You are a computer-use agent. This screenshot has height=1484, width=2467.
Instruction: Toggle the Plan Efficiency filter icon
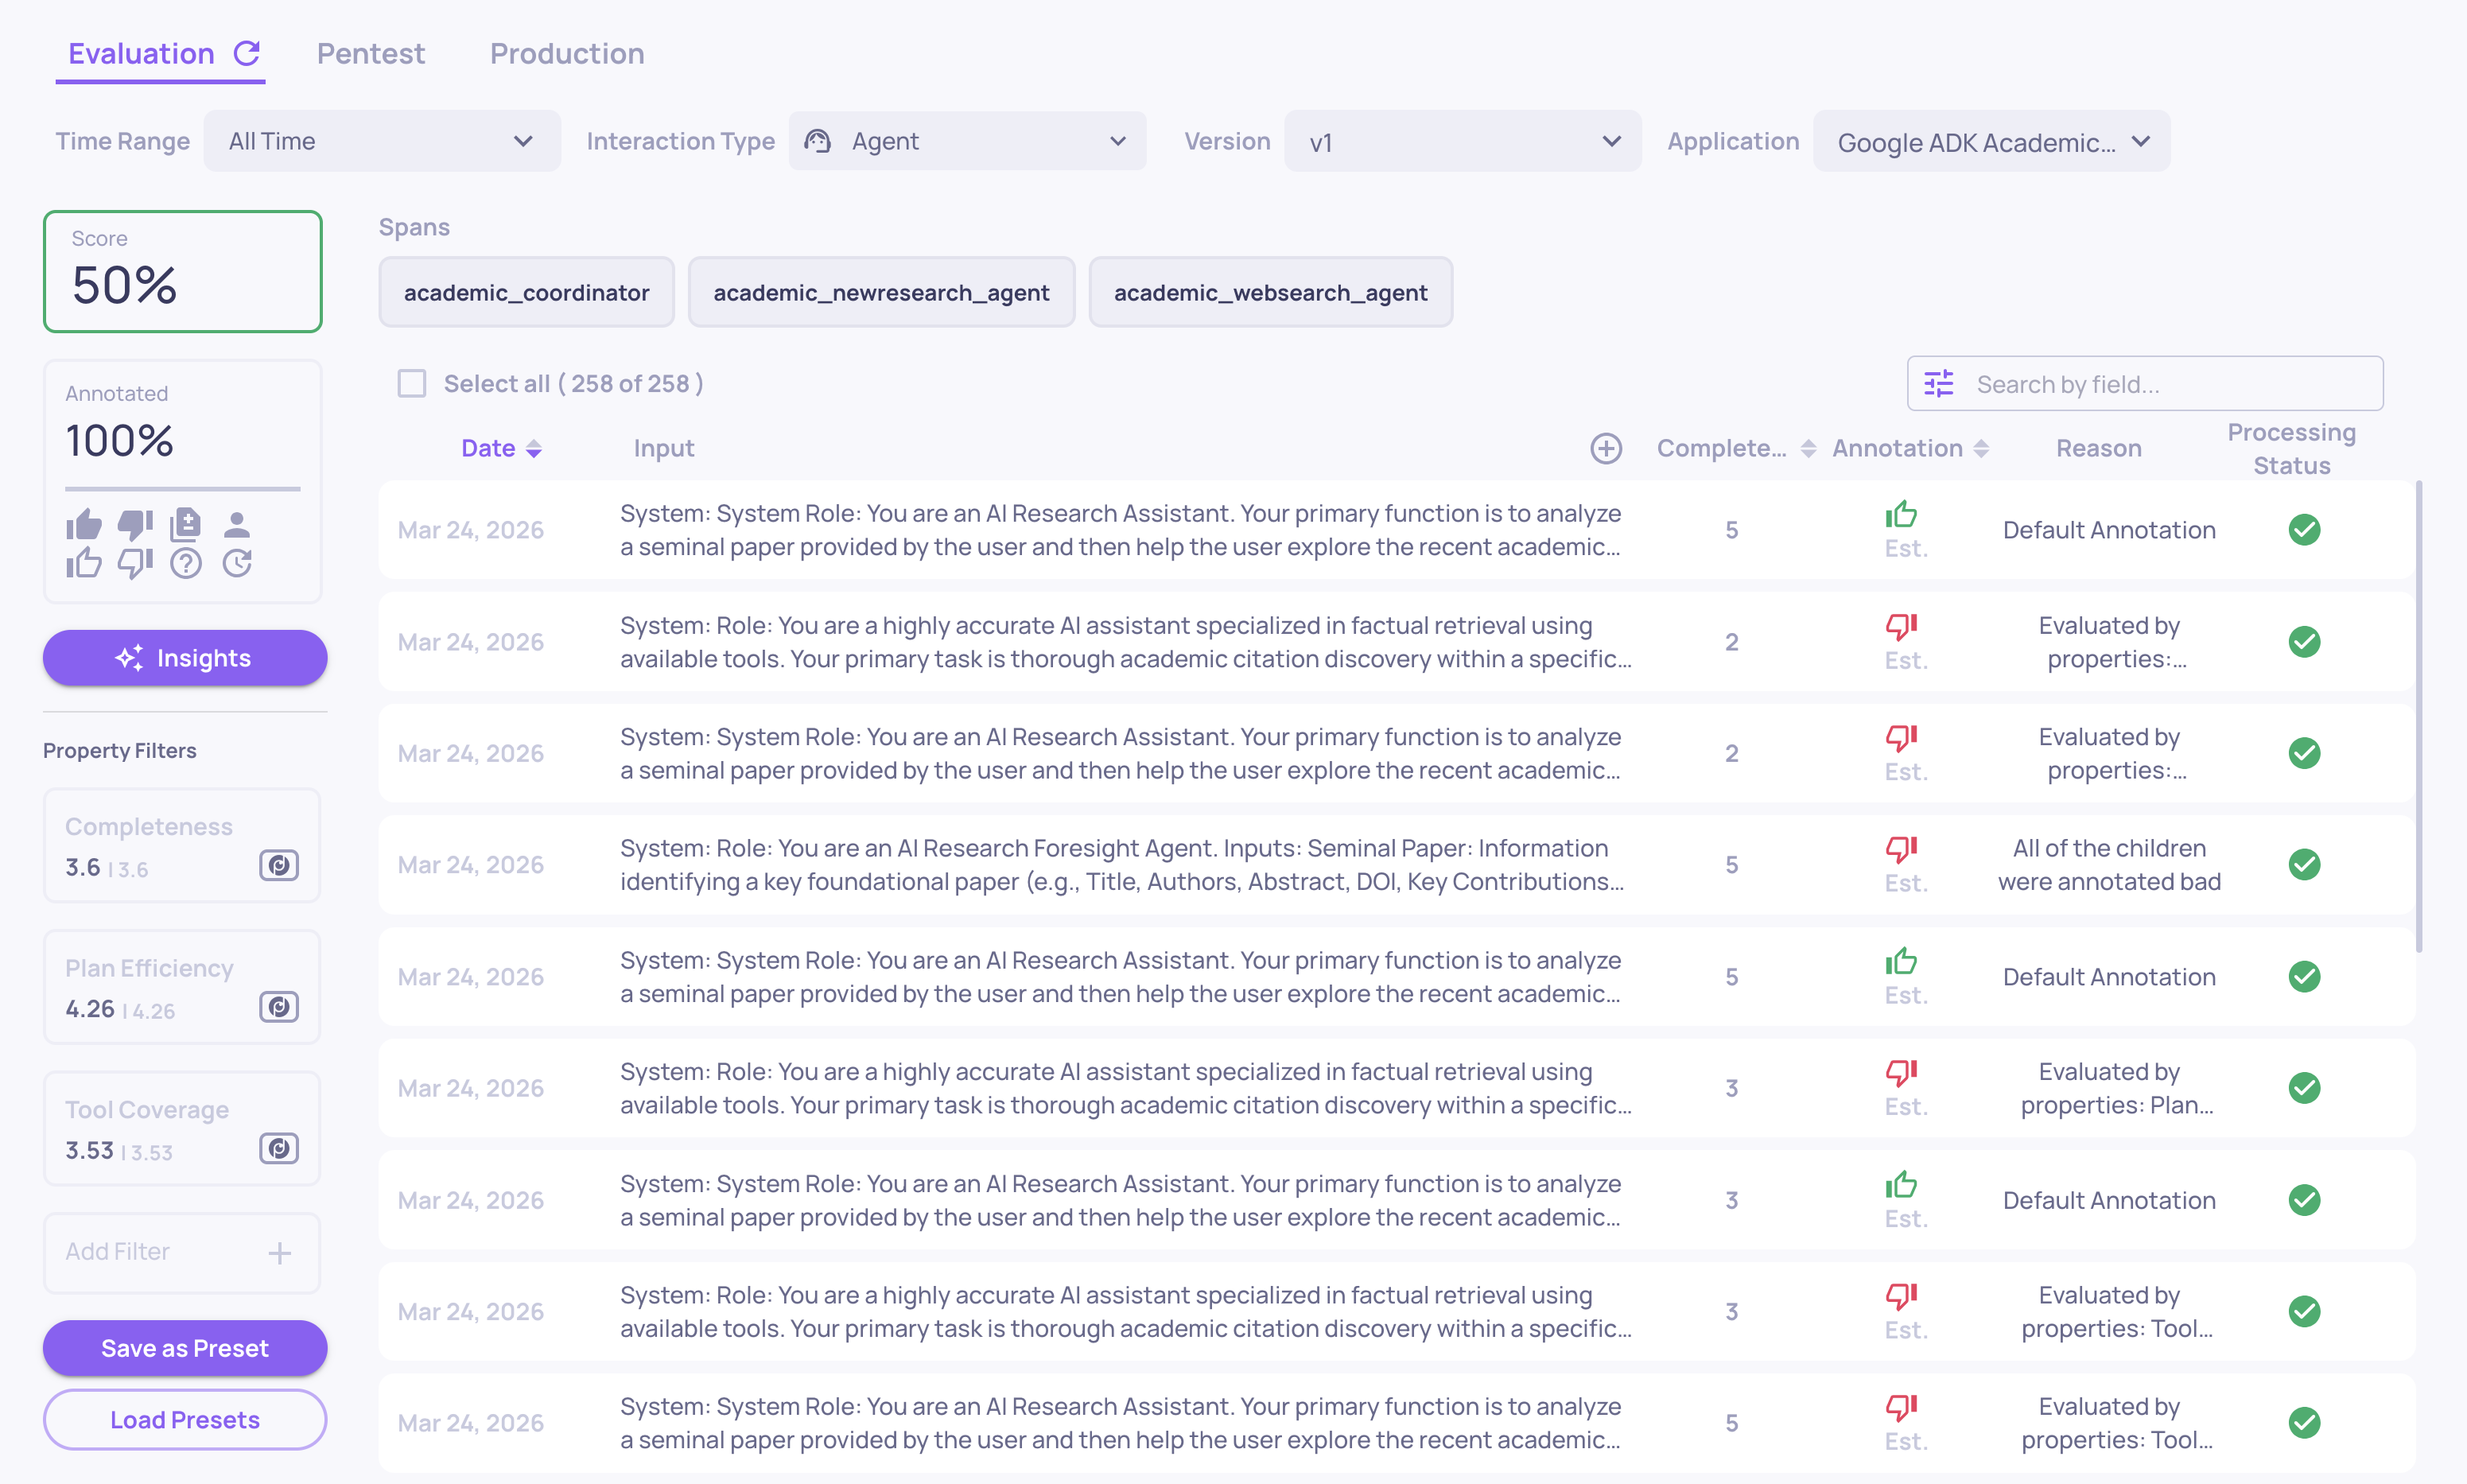point(279,1007)
